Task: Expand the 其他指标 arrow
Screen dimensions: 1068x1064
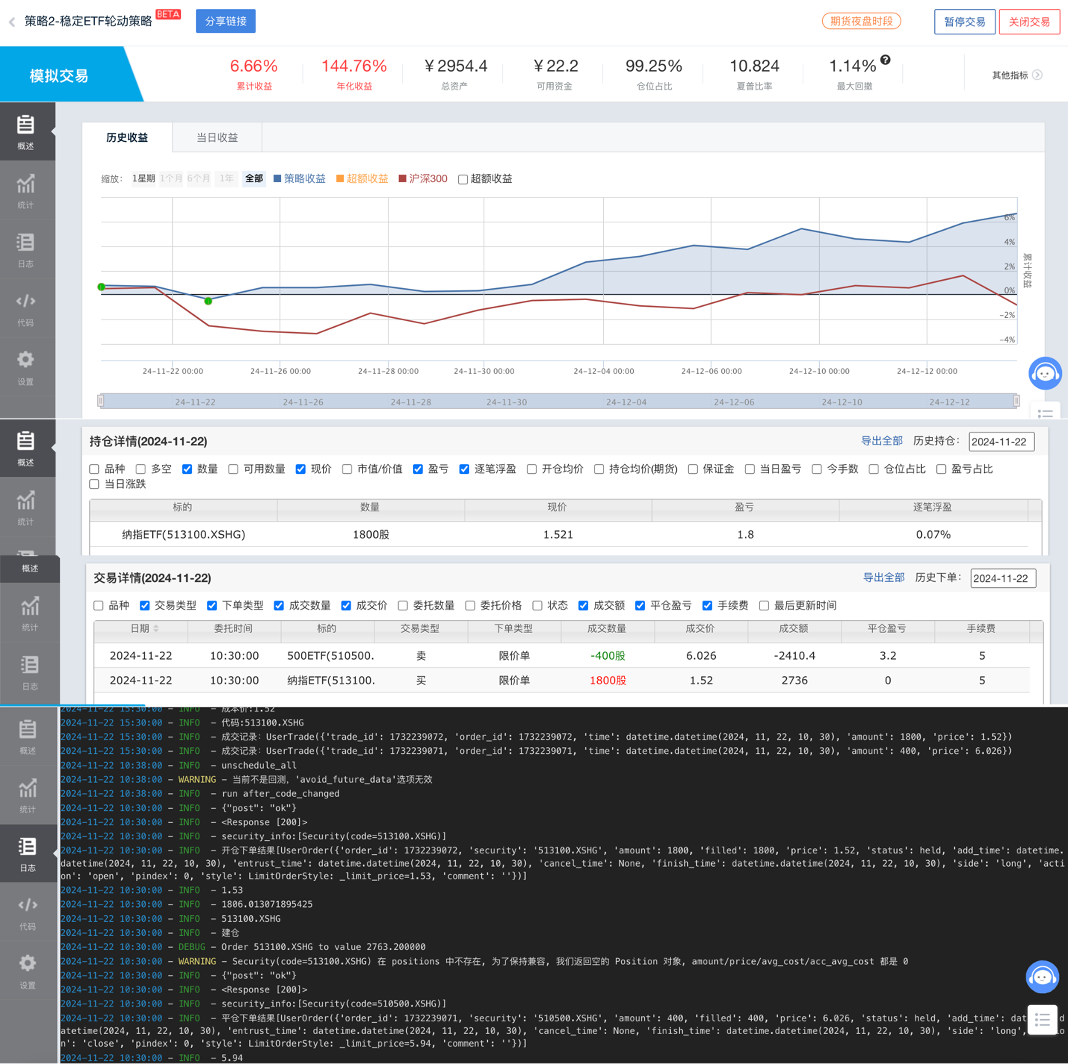Action: click(1037, 75)
